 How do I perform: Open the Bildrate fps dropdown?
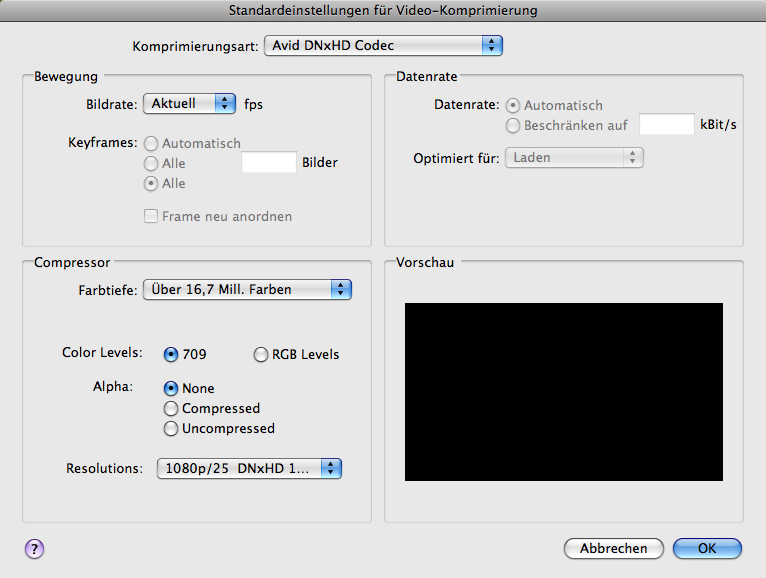pyautogui.click(x=189, y=103)
